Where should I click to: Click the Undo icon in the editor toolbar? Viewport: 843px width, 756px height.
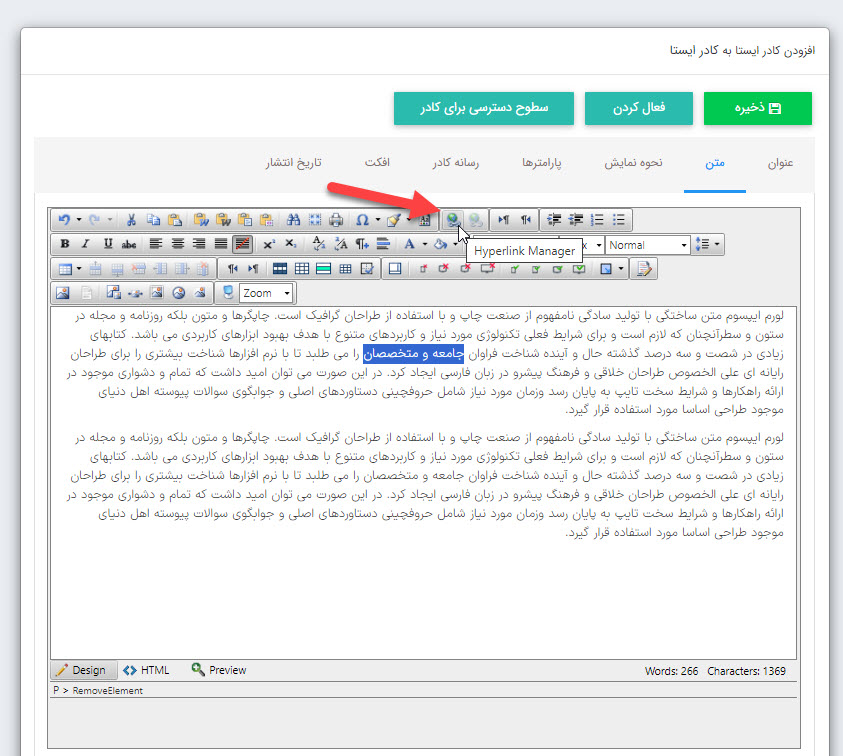[64, 219]
